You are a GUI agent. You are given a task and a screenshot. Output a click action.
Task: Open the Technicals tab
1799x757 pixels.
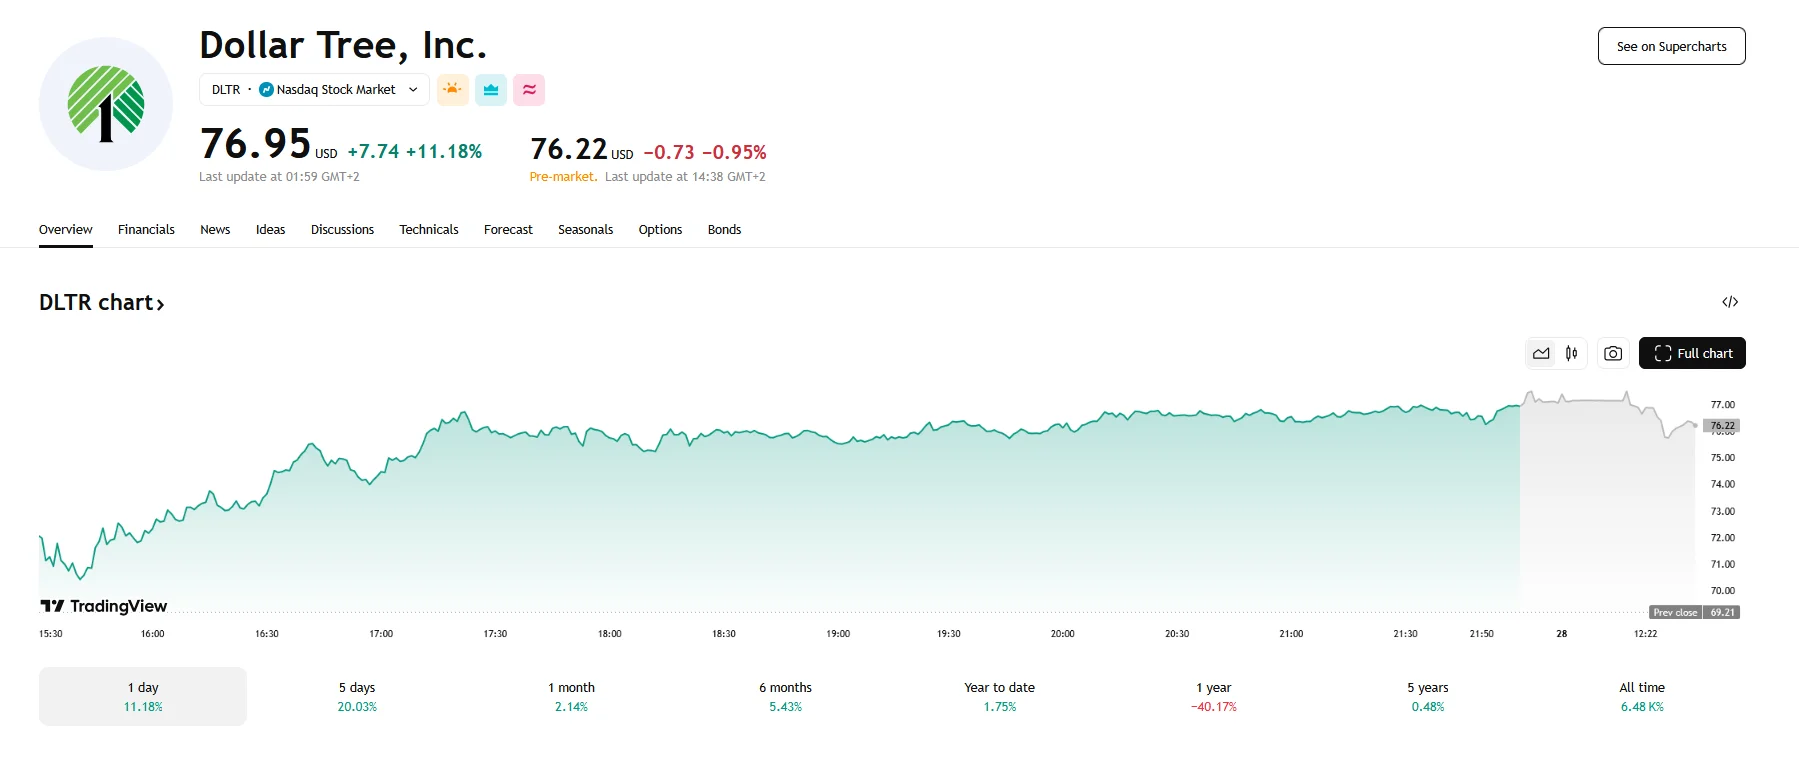pos(428,229)
